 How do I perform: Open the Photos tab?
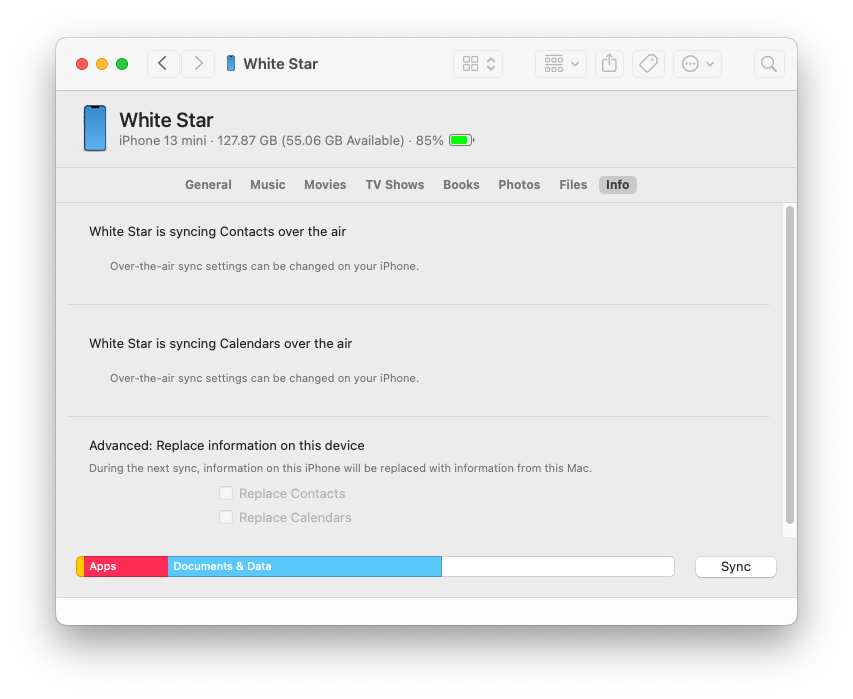[x=519, y=185]
